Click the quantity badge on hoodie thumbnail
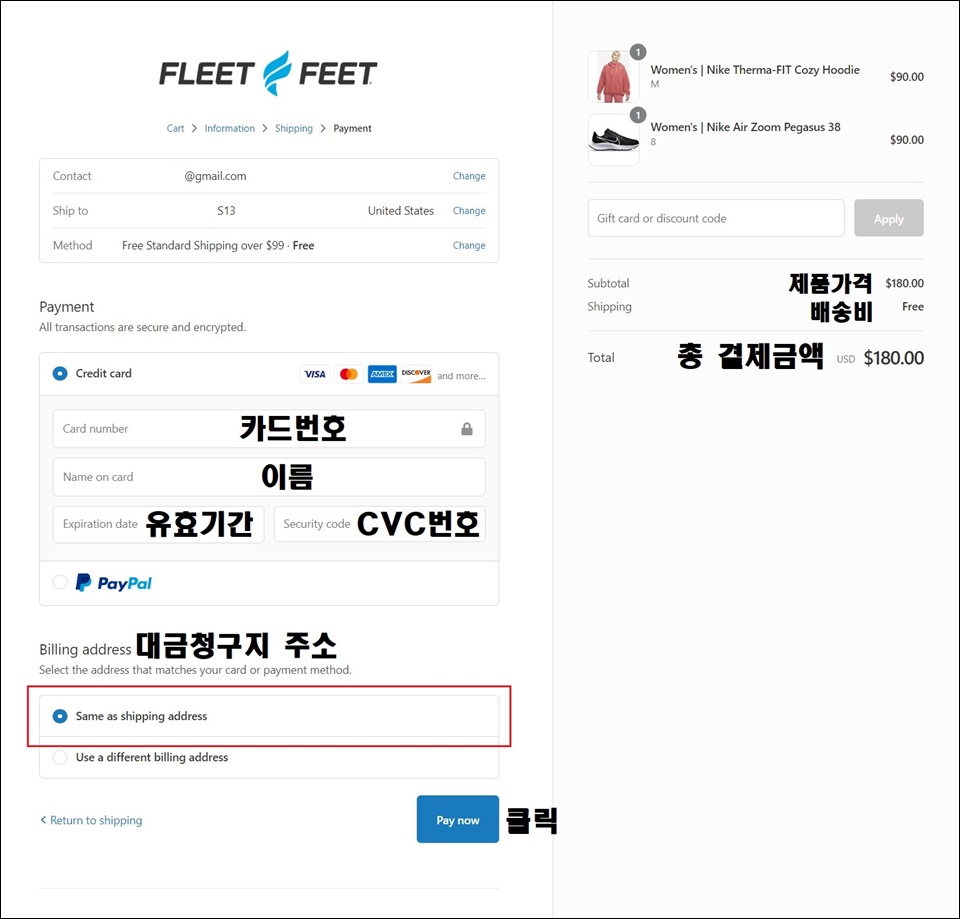The height and width of the screenshot is (919, 960). click(x=638, y=52)
